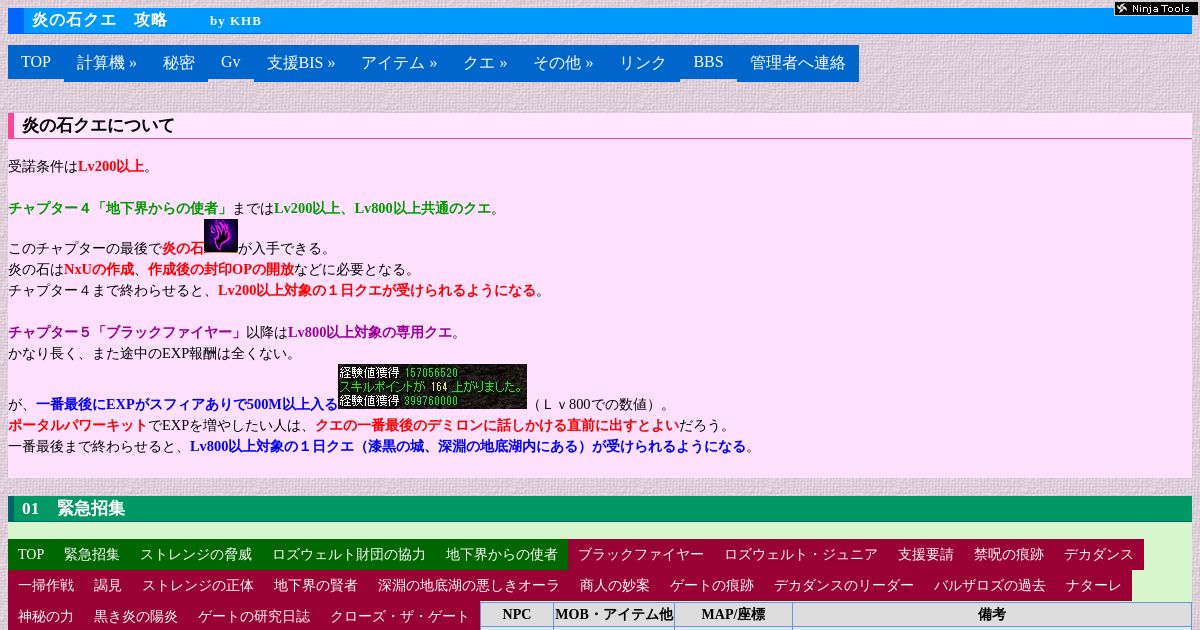1200x630 pixels.
Task: Click the red NxUの作成 text
Action: point(99,270)
